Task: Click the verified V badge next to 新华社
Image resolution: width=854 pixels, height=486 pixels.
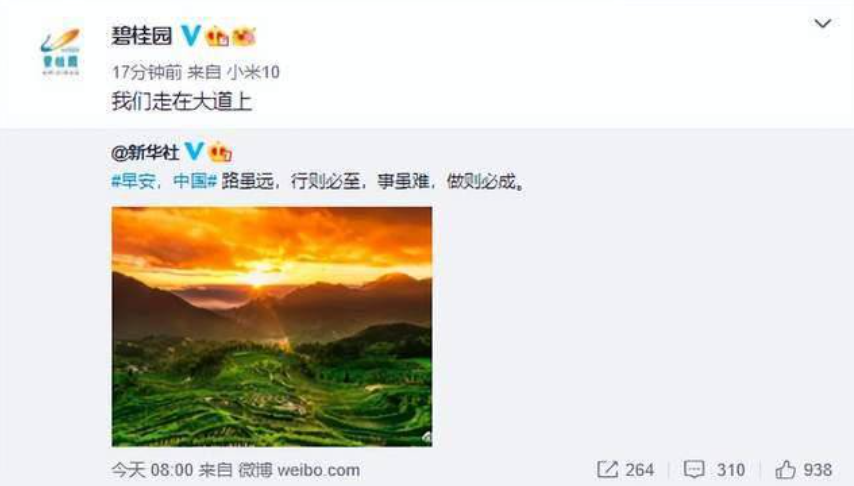Action: click(x=194, y=151)
